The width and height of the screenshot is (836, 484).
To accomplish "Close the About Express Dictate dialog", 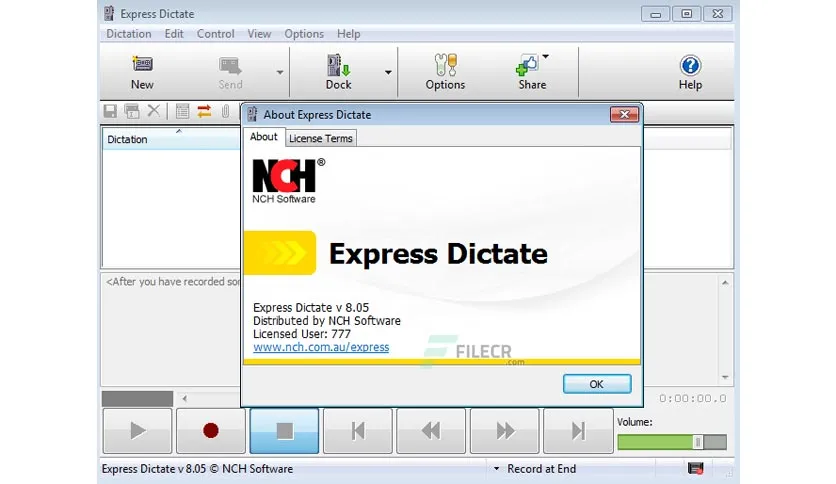I will [x=624, y=115].
